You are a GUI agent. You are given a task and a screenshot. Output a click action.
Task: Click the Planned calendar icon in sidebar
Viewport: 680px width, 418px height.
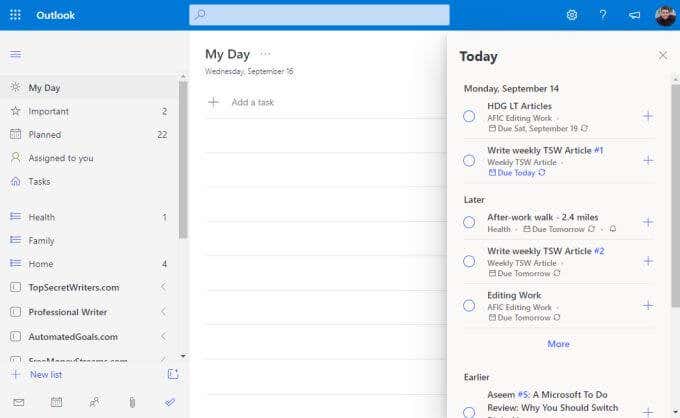pyautogui.click(x=16, y=134)
